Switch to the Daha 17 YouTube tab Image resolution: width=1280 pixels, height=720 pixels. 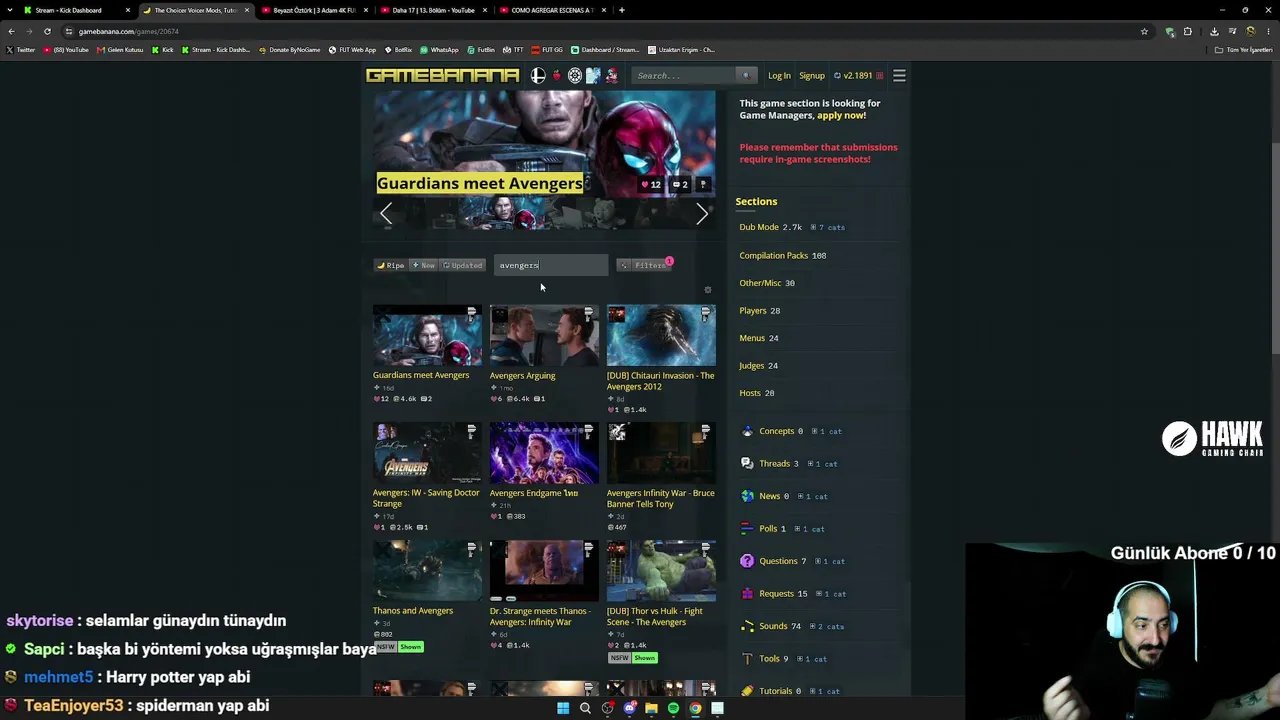(x=433, y=10)
